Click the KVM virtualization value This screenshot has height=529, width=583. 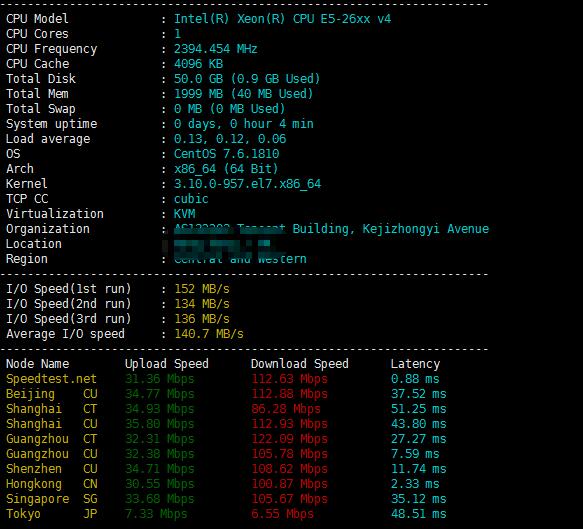coord(184,213)
